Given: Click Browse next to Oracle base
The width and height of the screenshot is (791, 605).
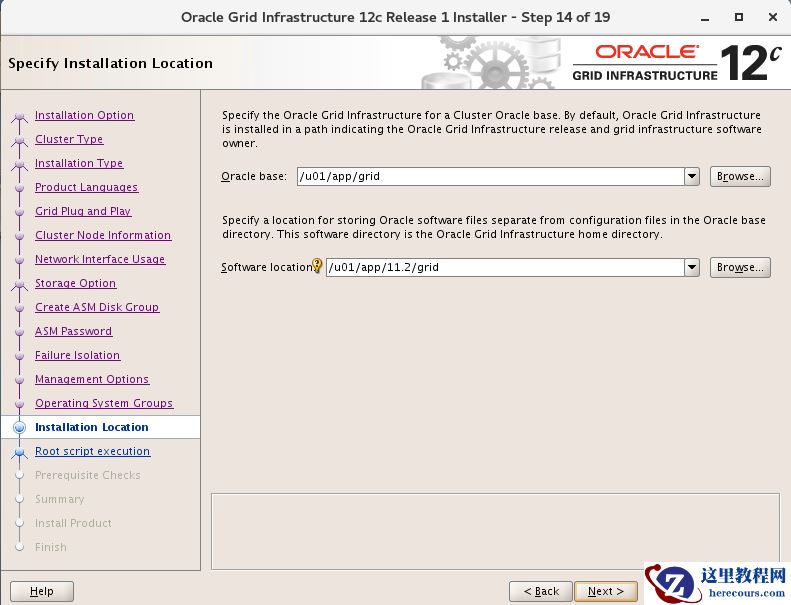Looking at the screenshot, I should pos(740,177).
